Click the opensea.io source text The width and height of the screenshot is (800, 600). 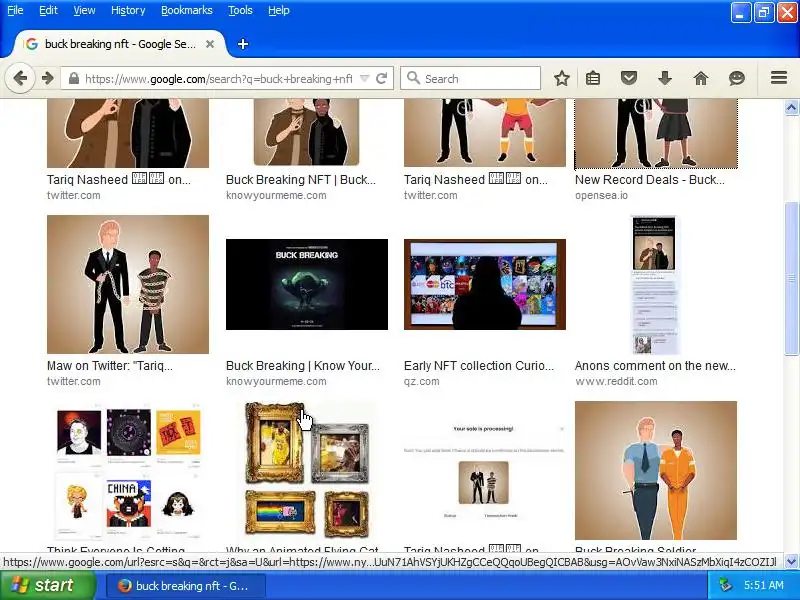601,195
